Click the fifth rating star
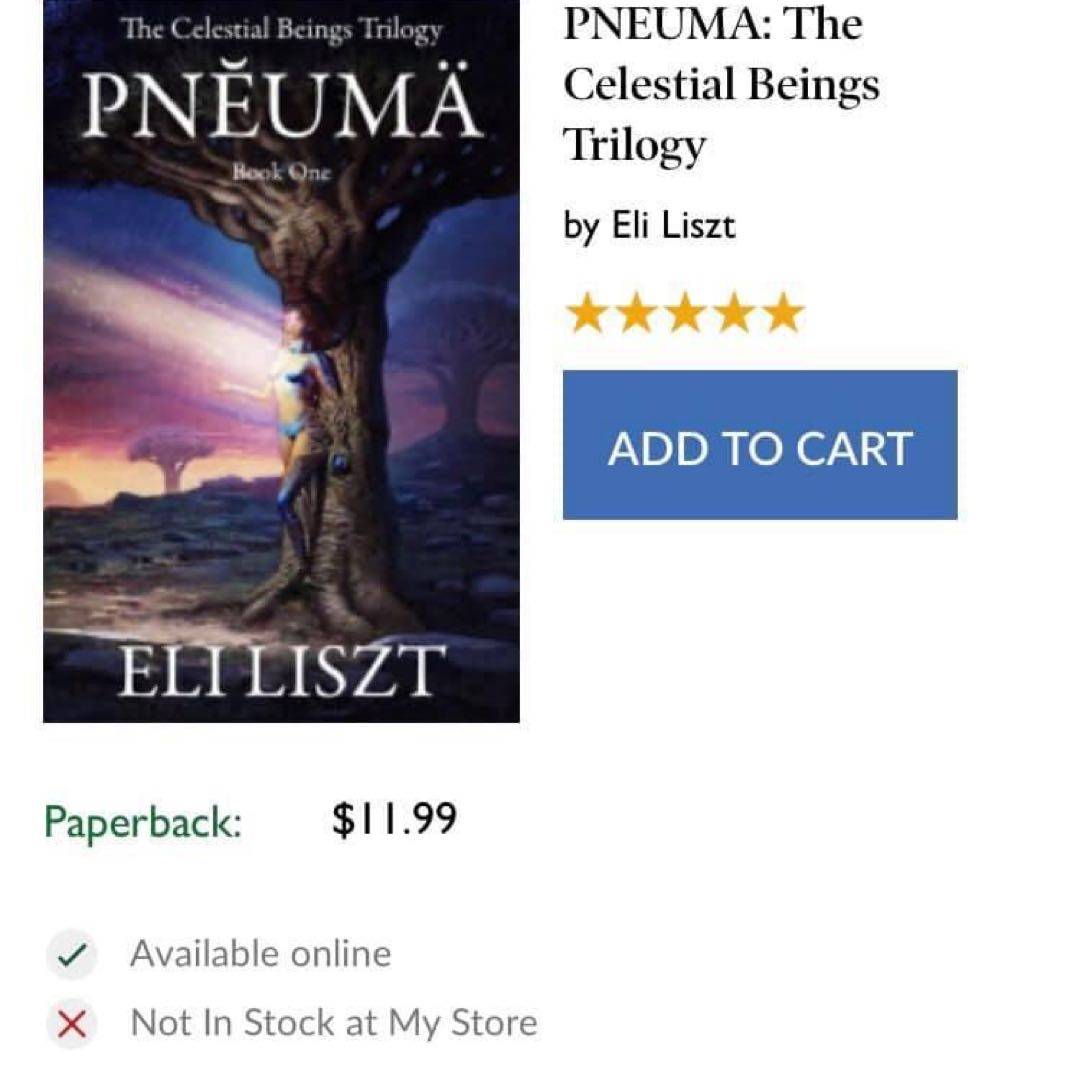The height and width of the screenshot is (1080, 1080). (783, 313)
